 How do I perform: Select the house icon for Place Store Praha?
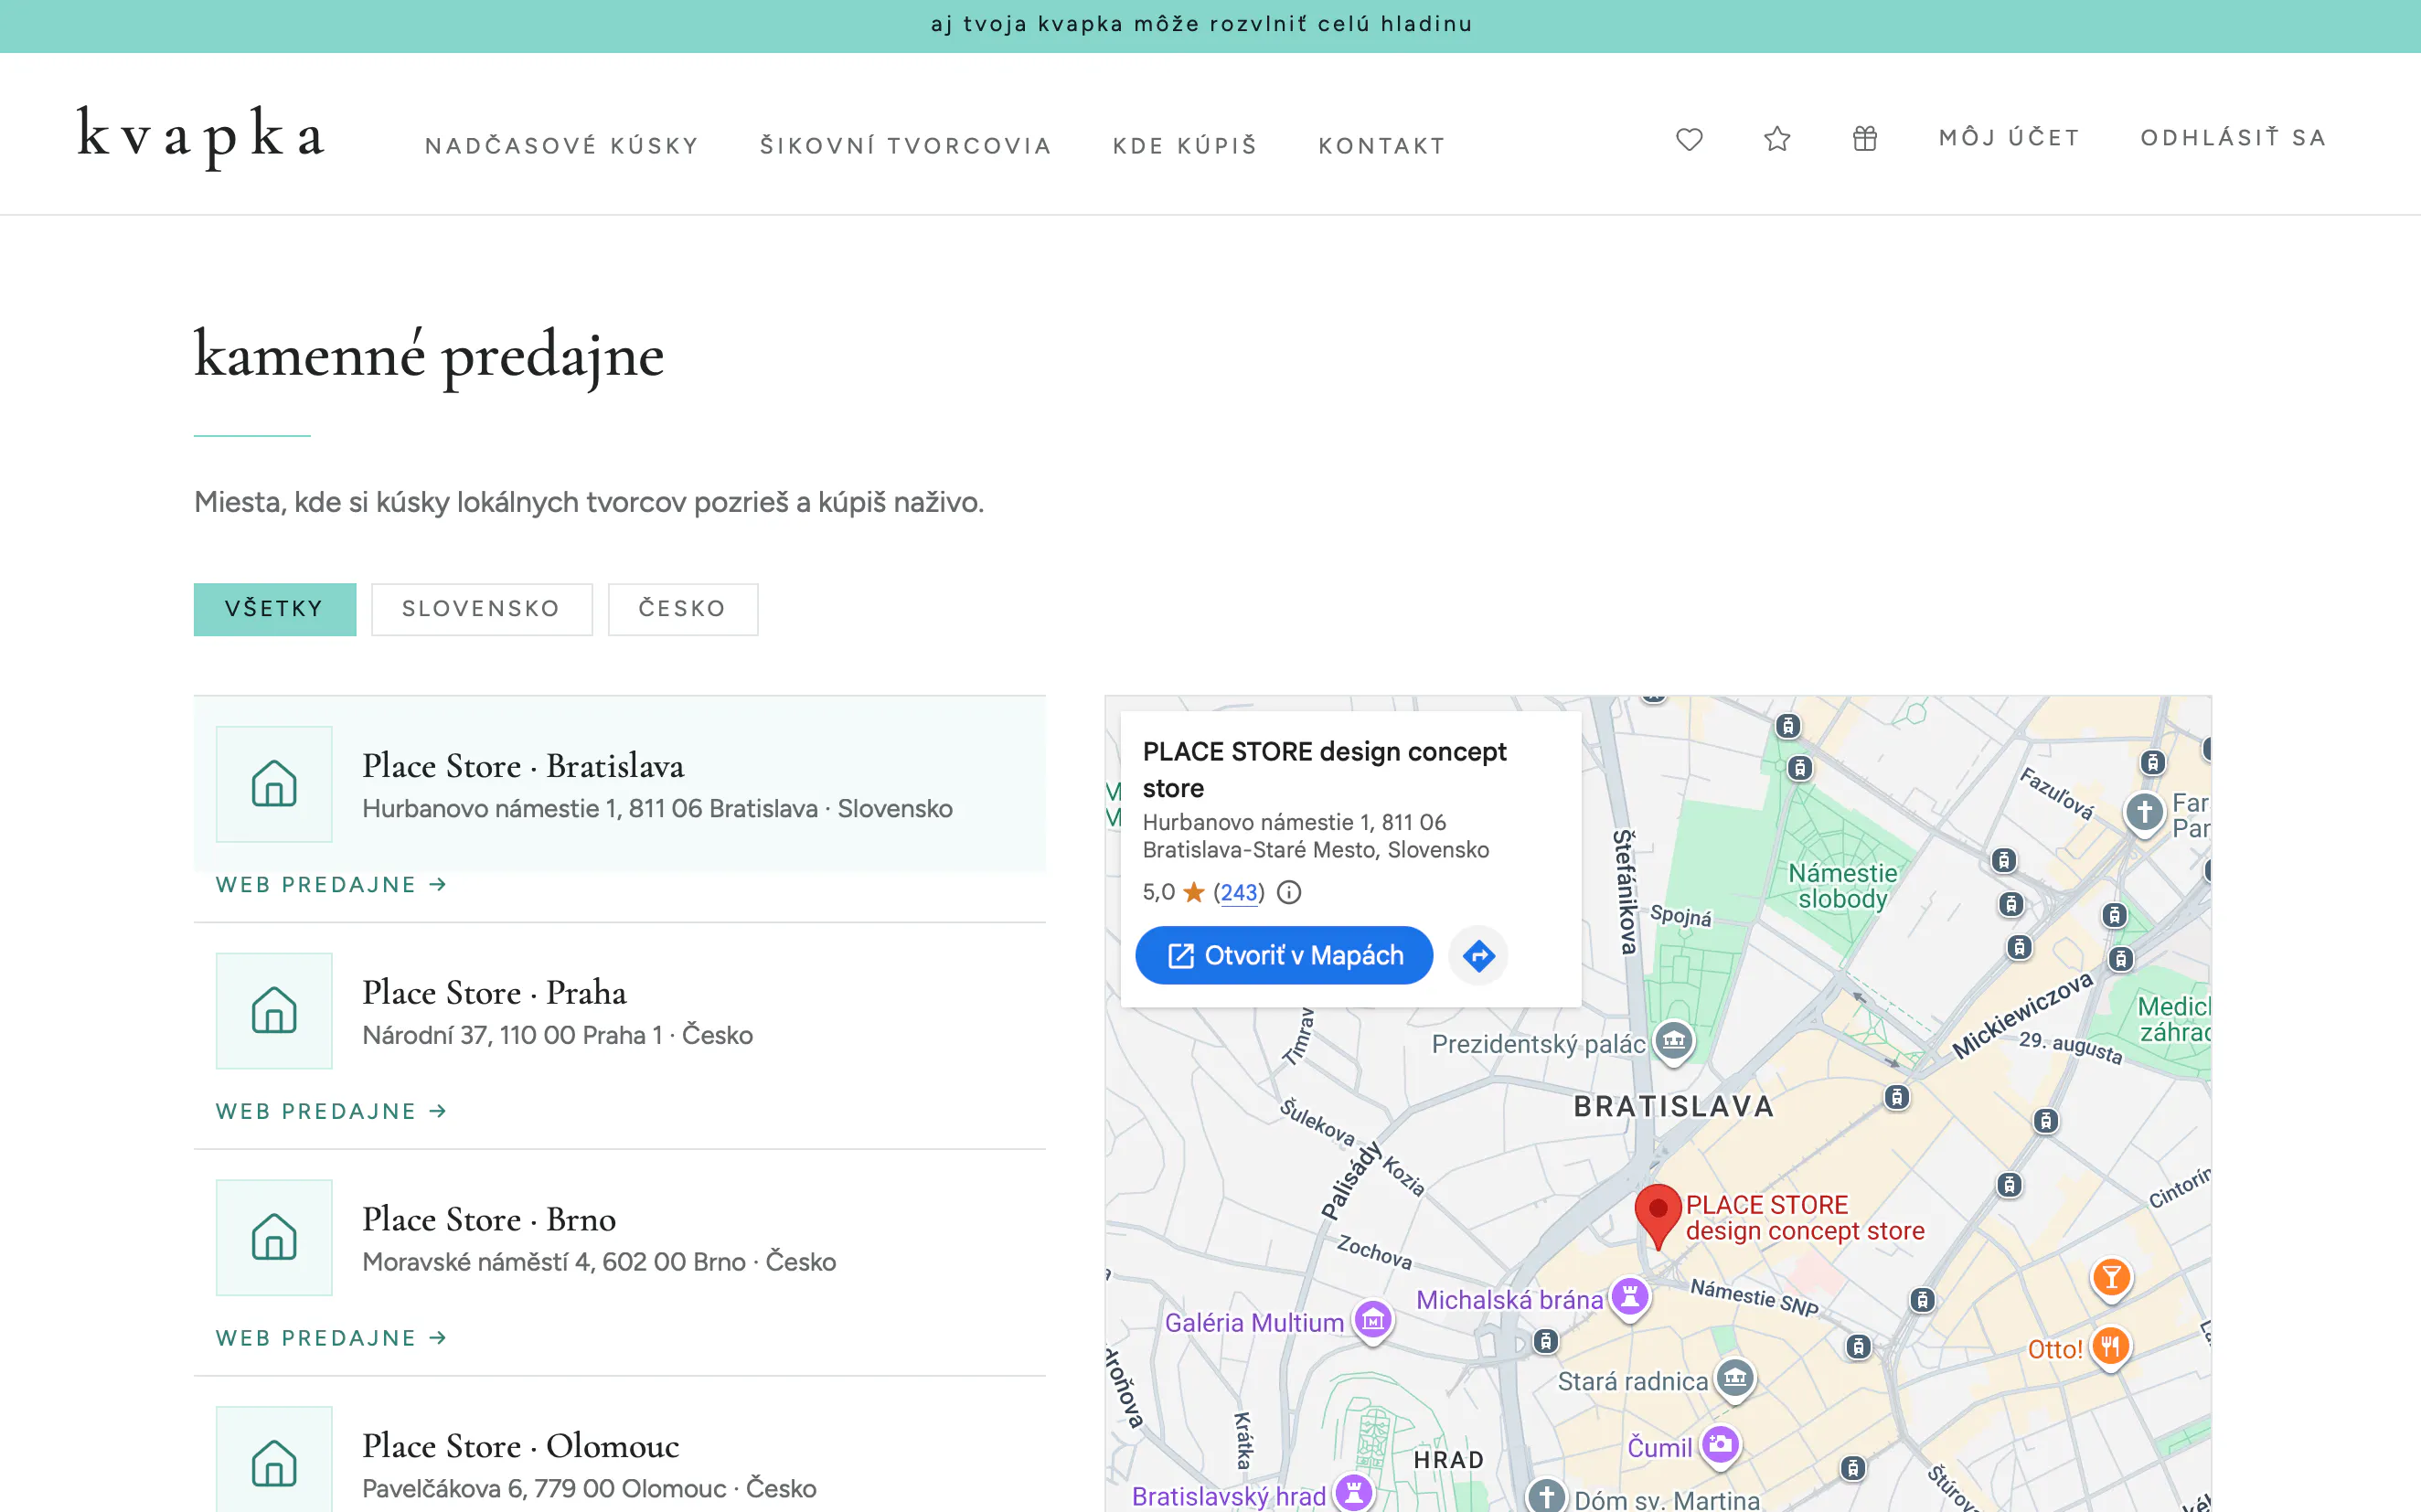tap(274, 1011)
